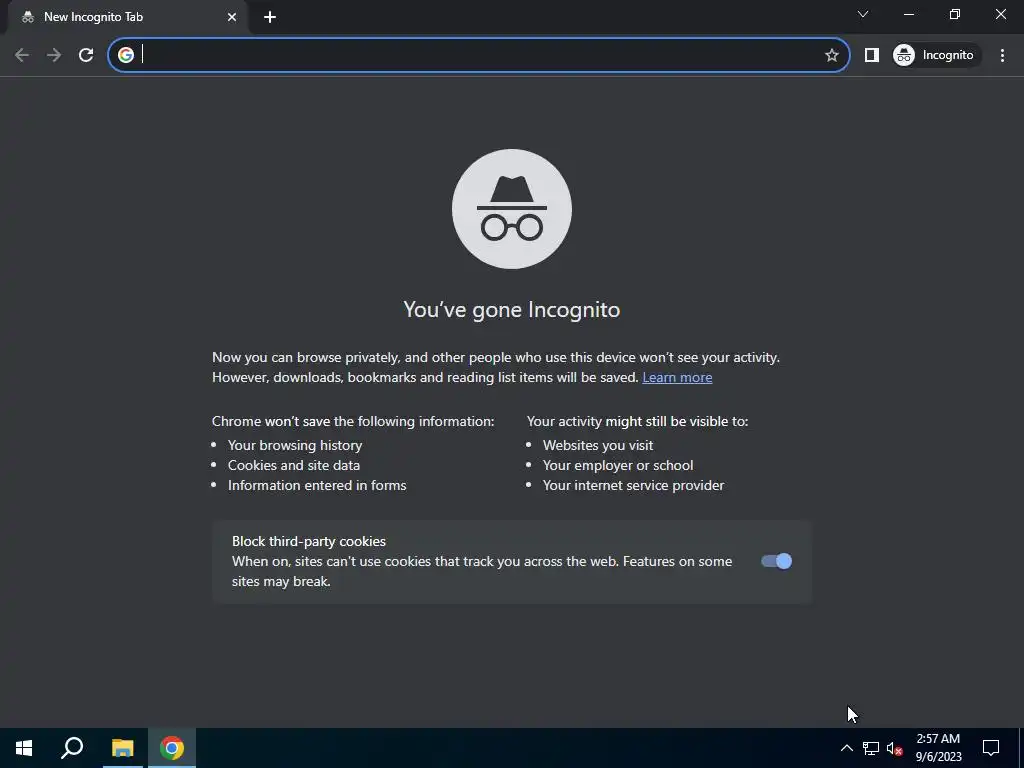
Task: Click "Your browsing history" bullet text
Action: pos(295,445)
